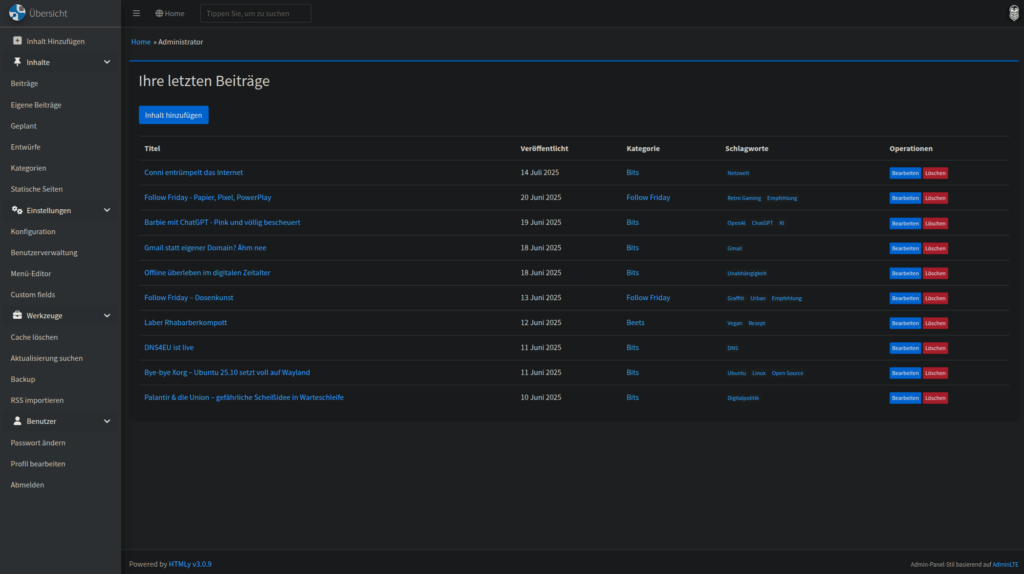The width and height of the screenshot is (1024, 574).
Task: Open the user avatar in top-right corner
Action: 1013,14
